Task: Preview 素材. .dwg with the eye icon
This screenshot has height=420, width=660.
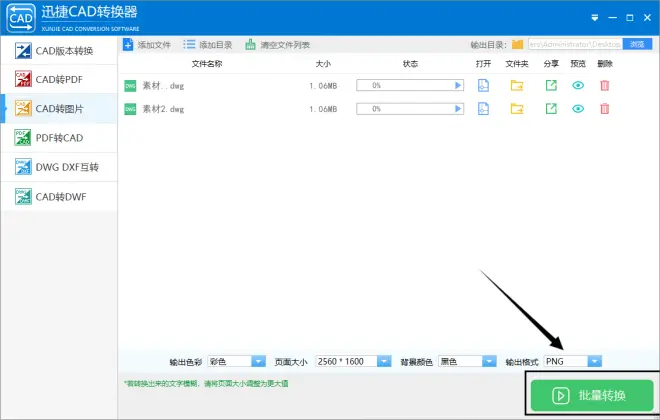Action: click(578, 85)
